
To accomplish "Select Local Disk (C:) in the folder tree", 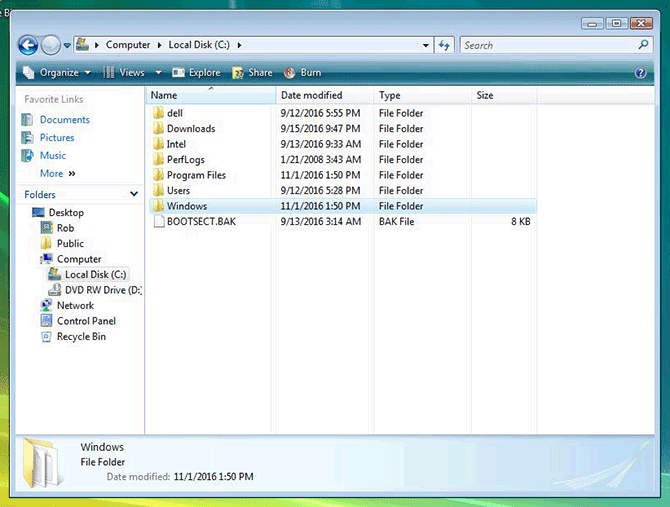I will (95, 274).
